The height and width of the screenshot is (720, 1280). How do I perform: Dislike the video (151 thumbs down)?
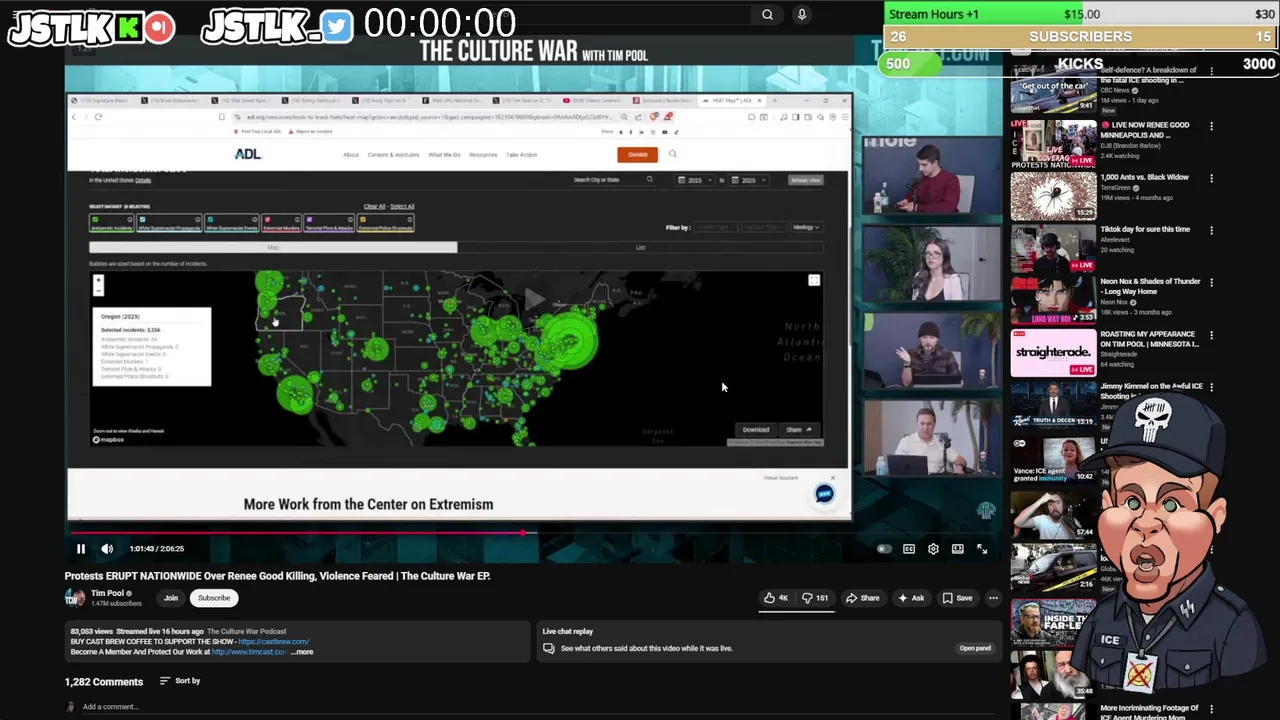coord(814,598)
